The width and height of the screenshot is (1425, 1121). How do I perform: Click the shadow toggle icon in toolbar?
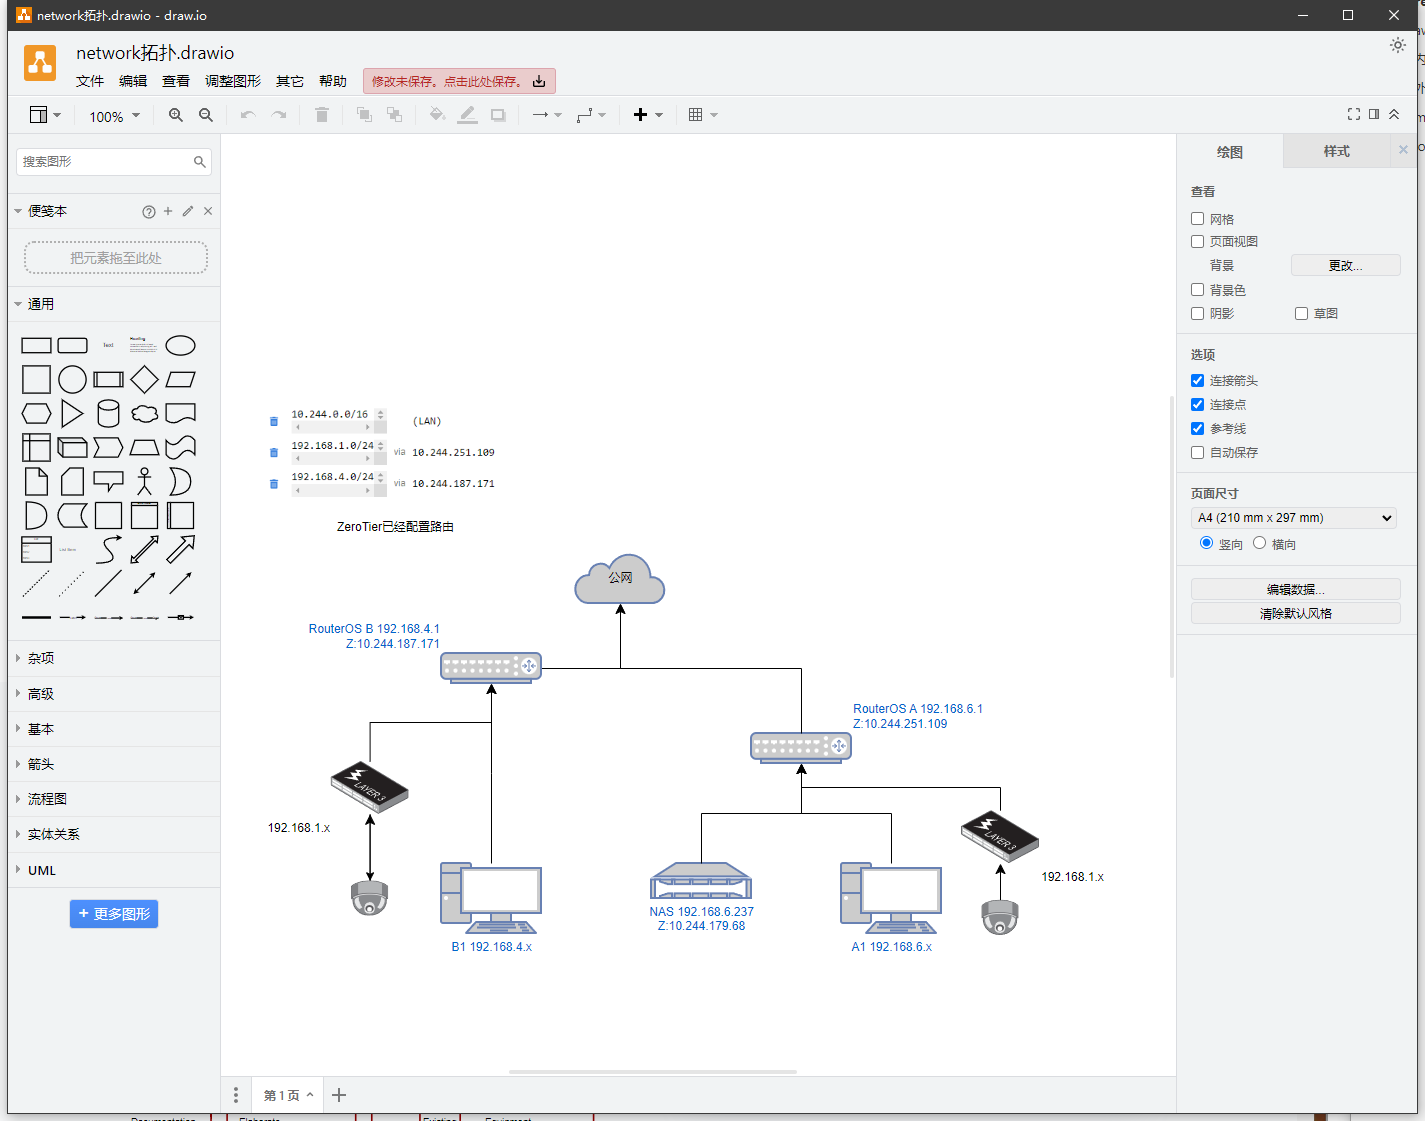click(x=498, y=115)
